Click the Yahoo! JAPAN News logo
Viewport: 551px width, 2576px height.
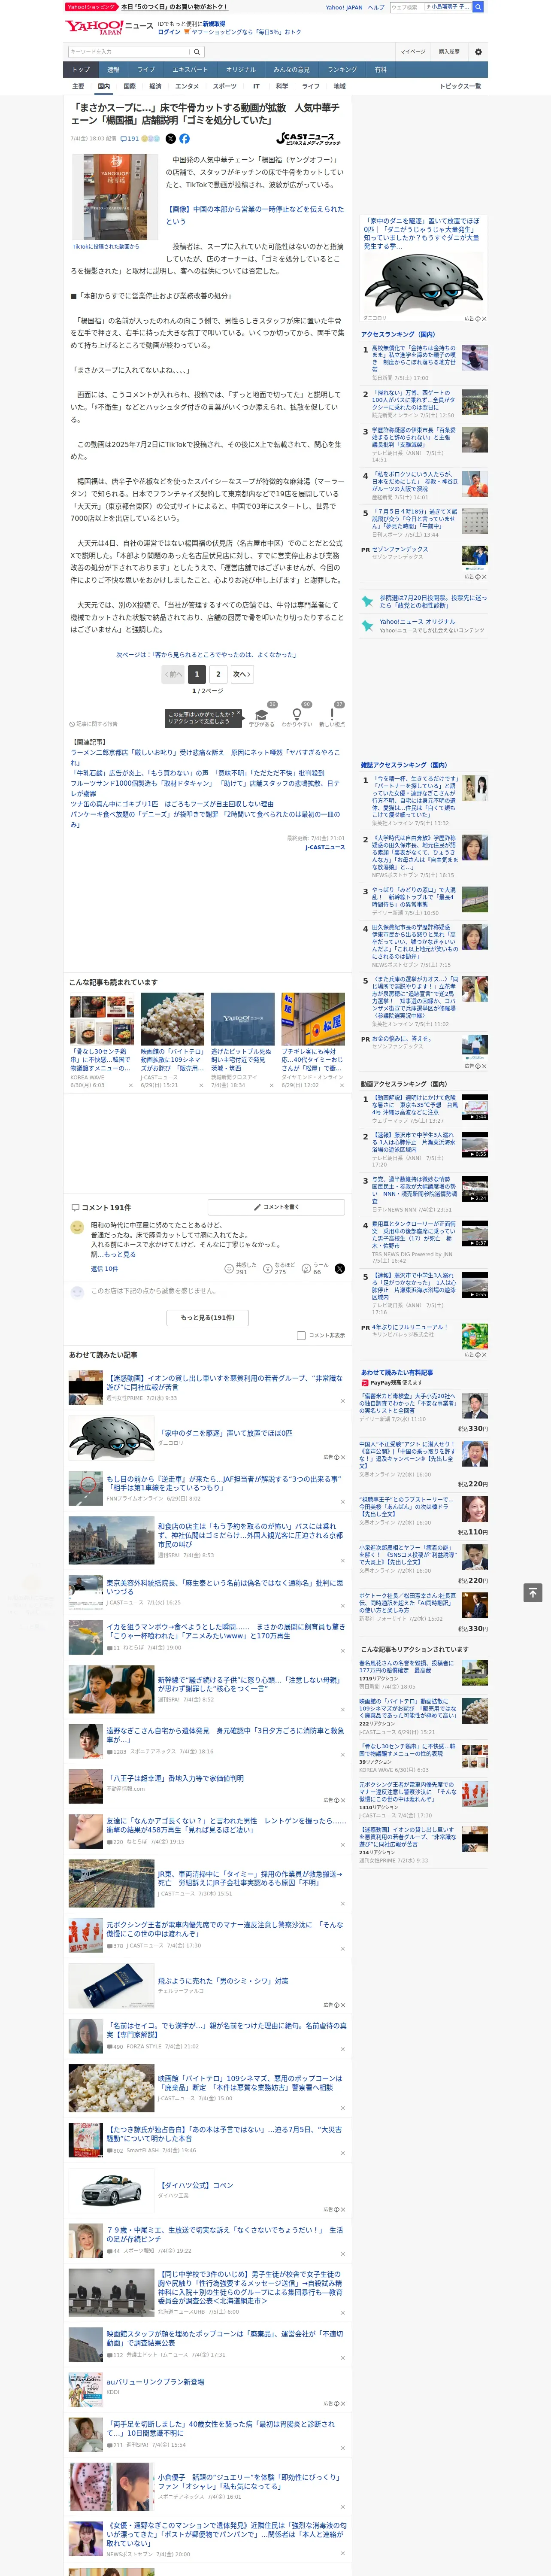click(x=110, y=28)
